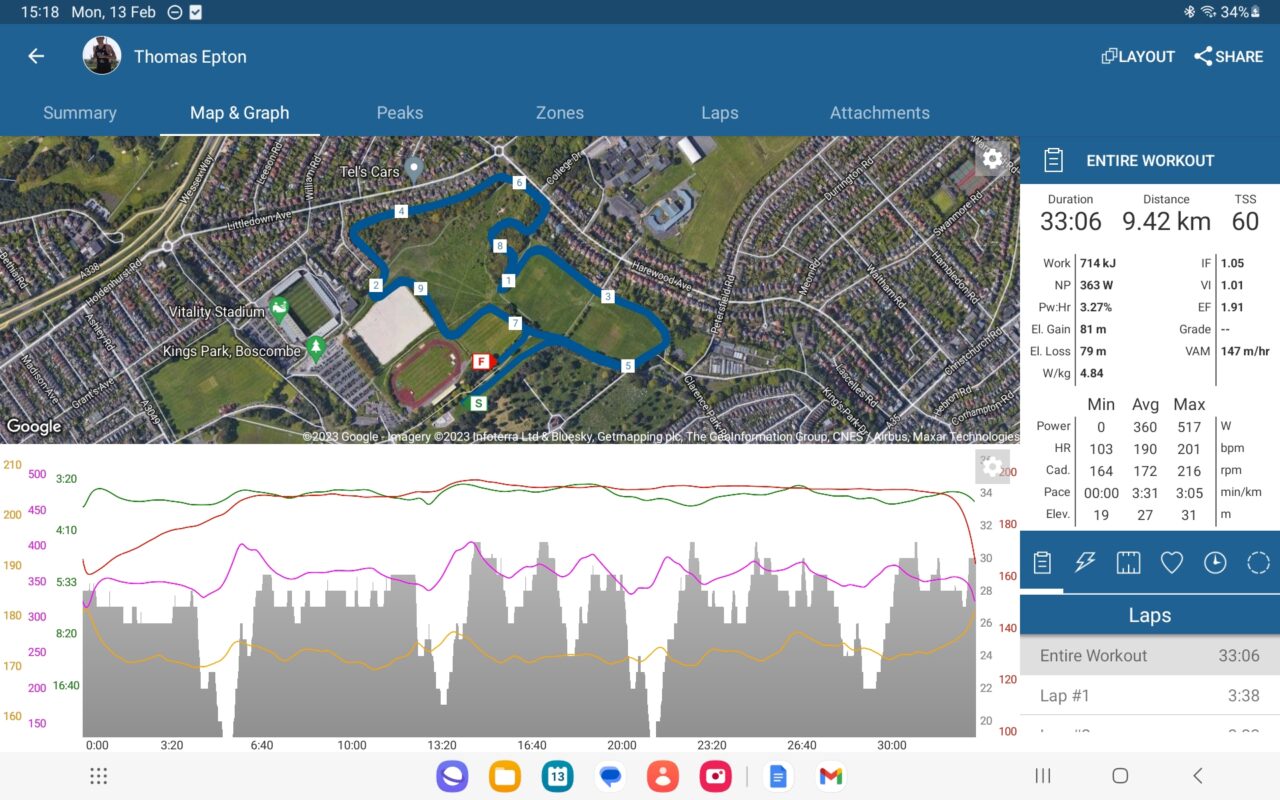Select the distance metrics panel icon
This screenshot has height=800, width=1280.
pyautogui.click(x=1128, y=562)
